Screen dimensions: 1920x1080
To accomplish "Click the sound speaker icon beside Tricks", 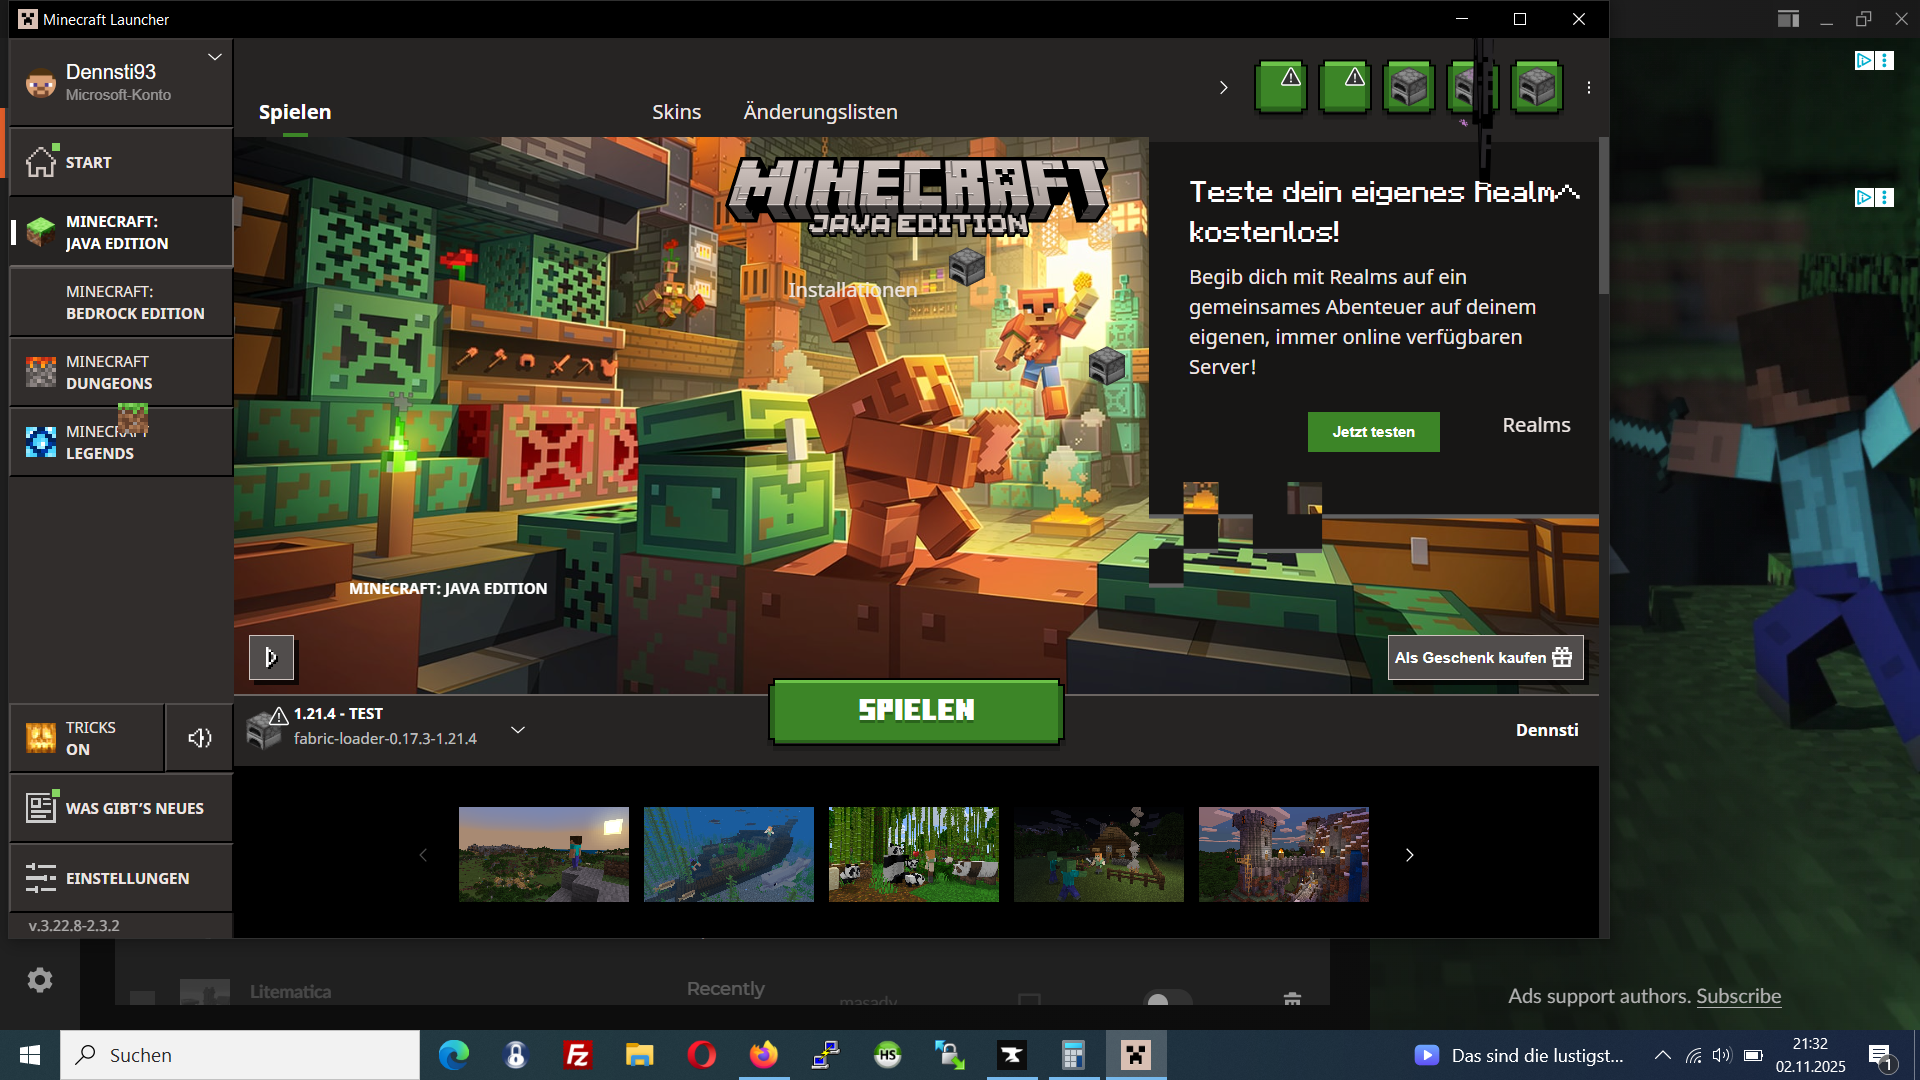I will click(199, 738).
